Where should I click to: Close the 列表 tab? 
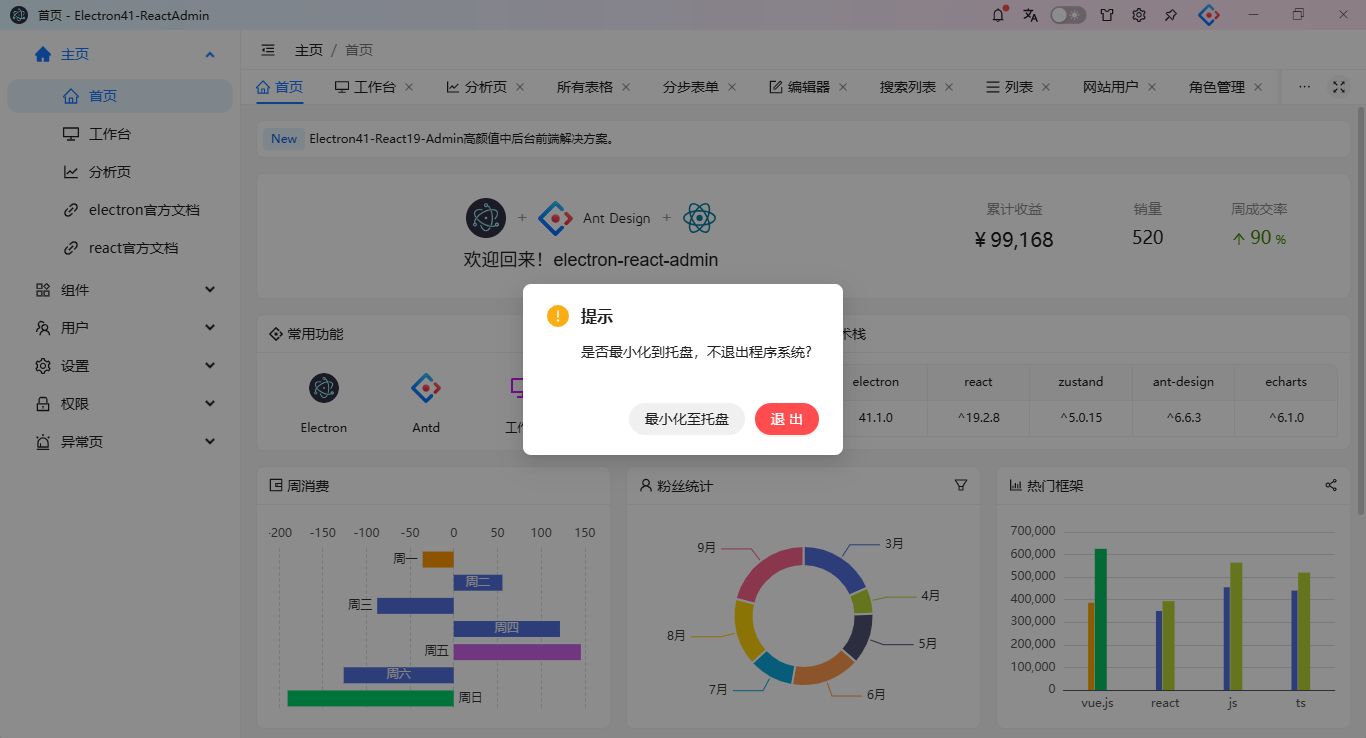click(1046, 87)
